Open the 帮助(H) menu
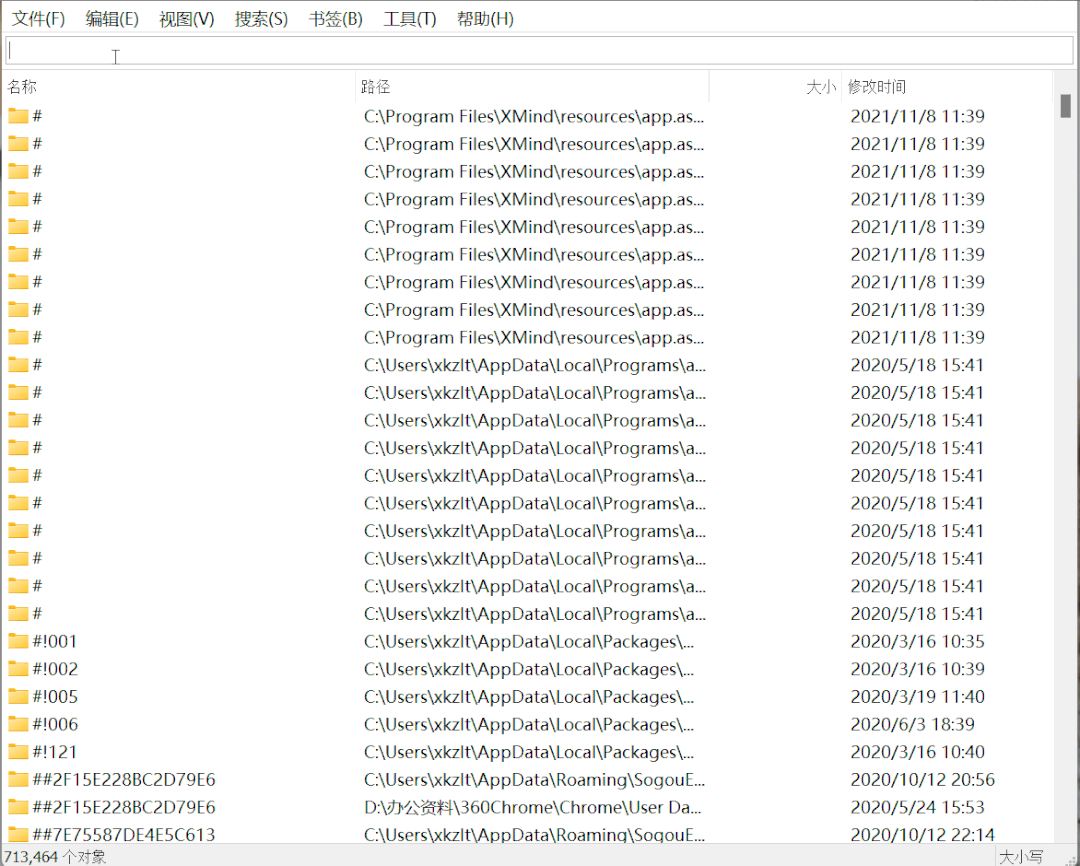Image resolution: width=1080 pixels, height=866 pixels. click(485, 19)
